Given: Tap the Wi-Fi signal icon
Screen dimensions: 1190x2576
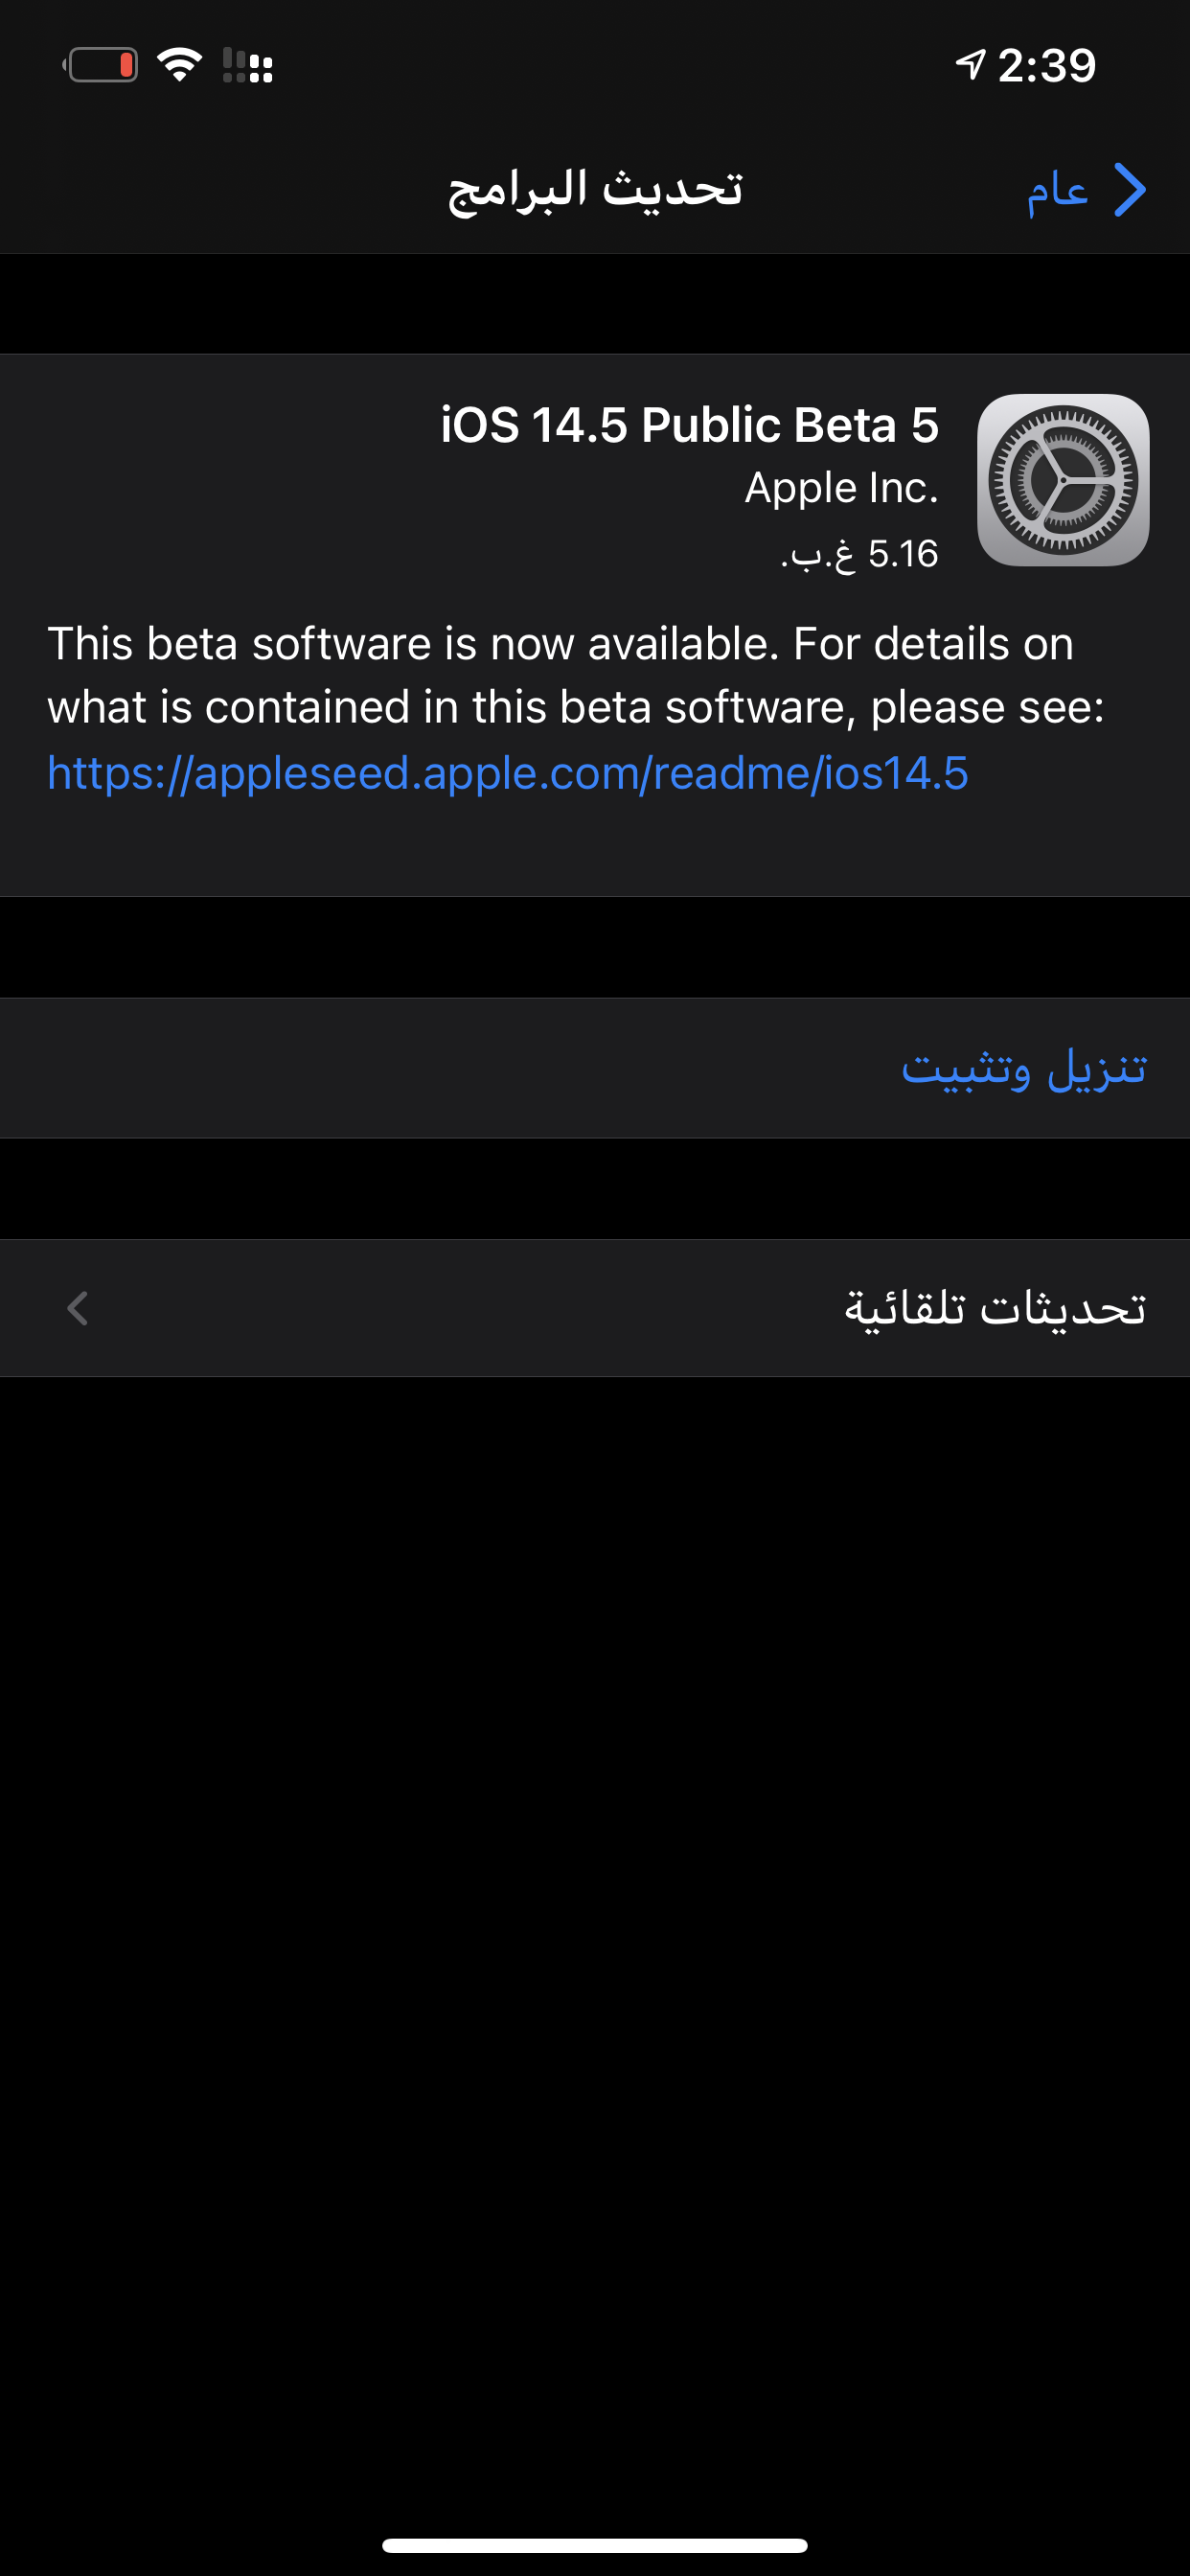Looking at the screenshot, I should (180, 65).
